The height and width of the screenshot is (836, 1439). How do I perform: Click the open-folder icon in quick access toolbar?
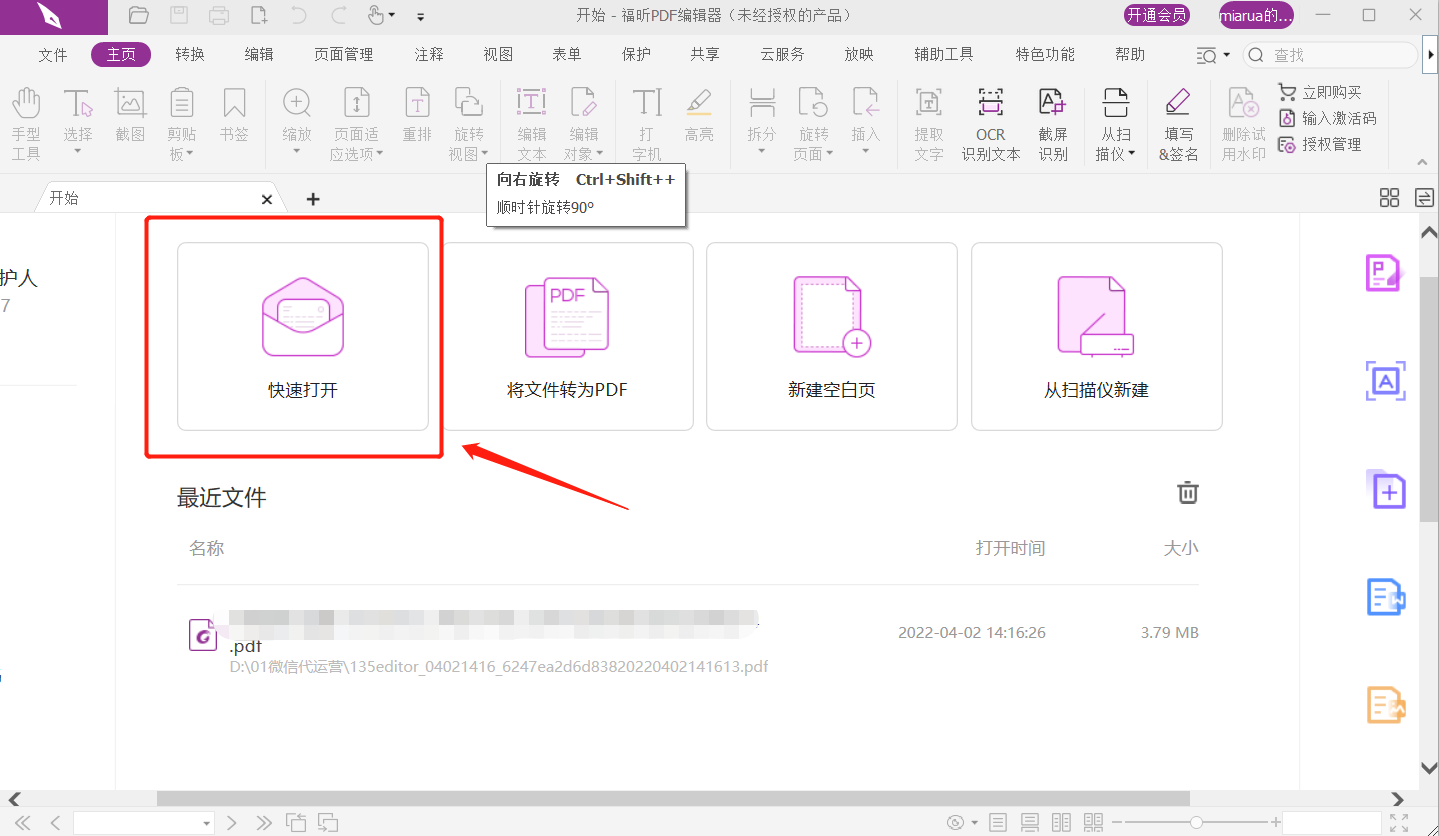[139, 15]
